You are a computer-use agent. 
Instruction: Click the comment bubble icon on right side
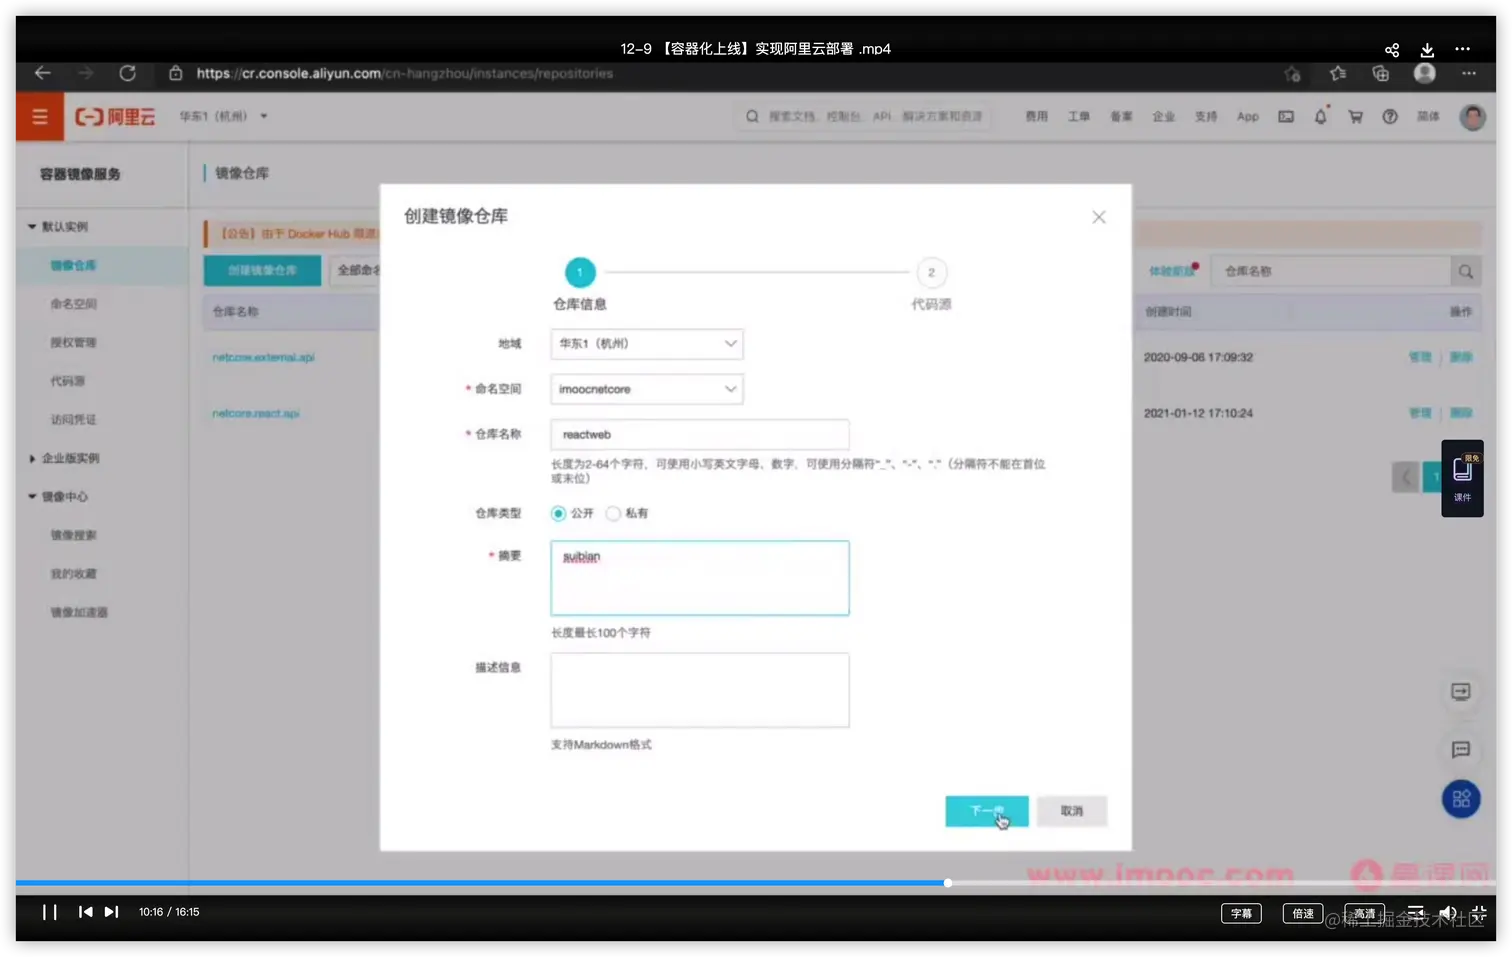(1461, 750)
